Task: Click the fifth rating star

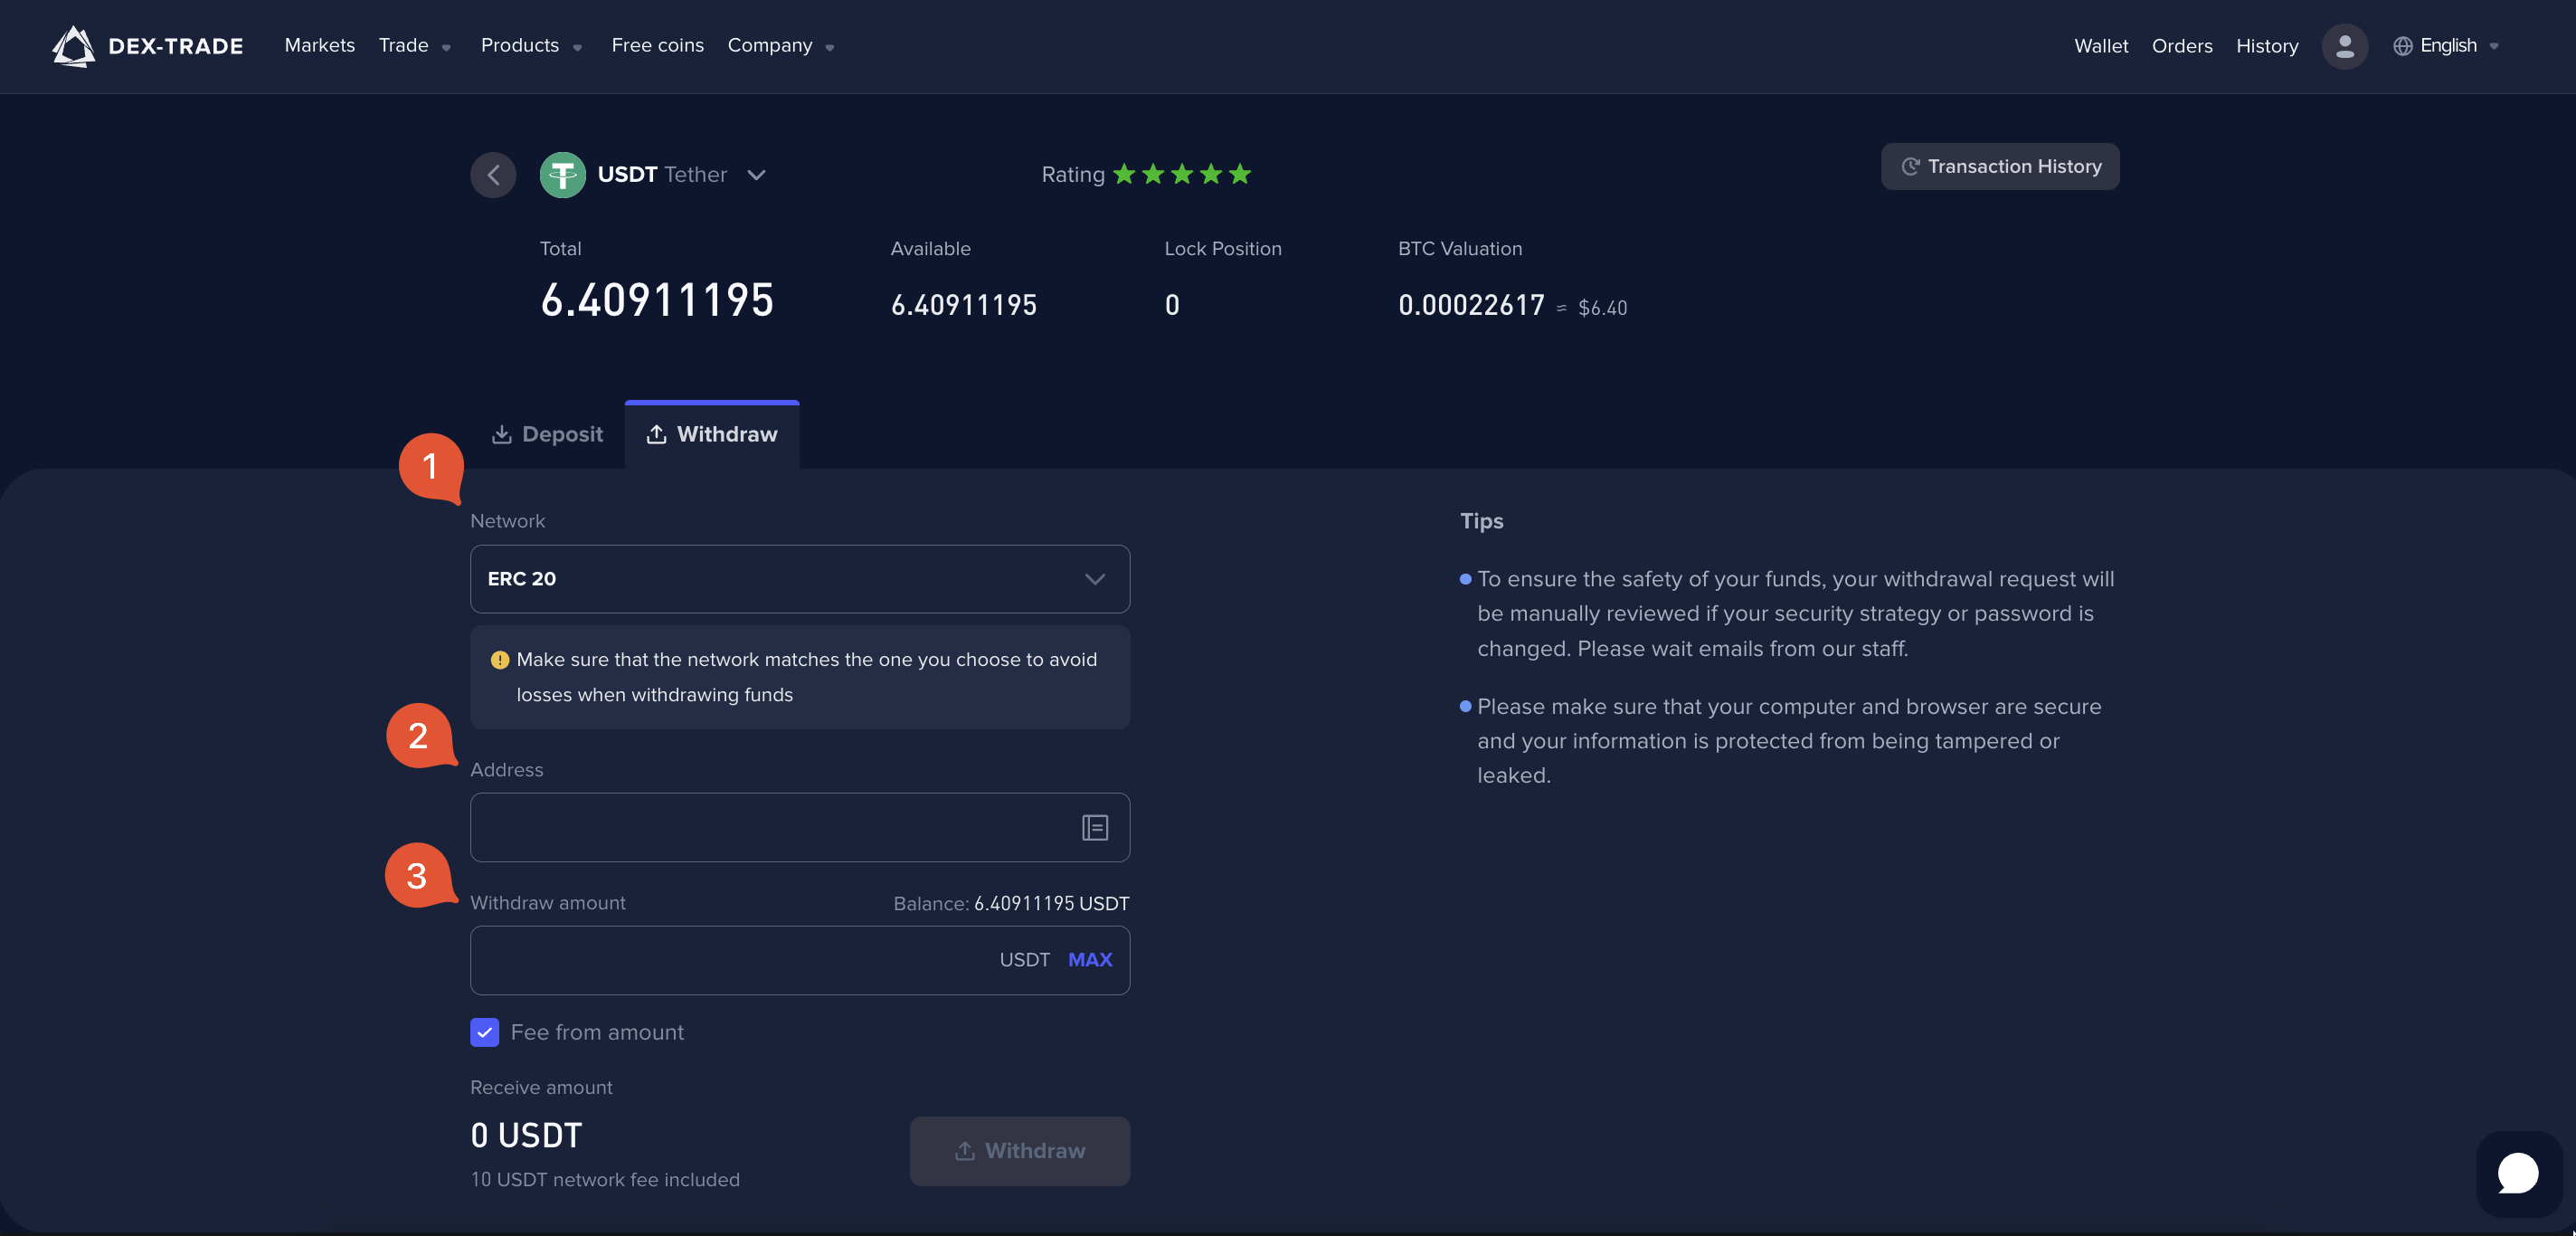Action: 1240,174
